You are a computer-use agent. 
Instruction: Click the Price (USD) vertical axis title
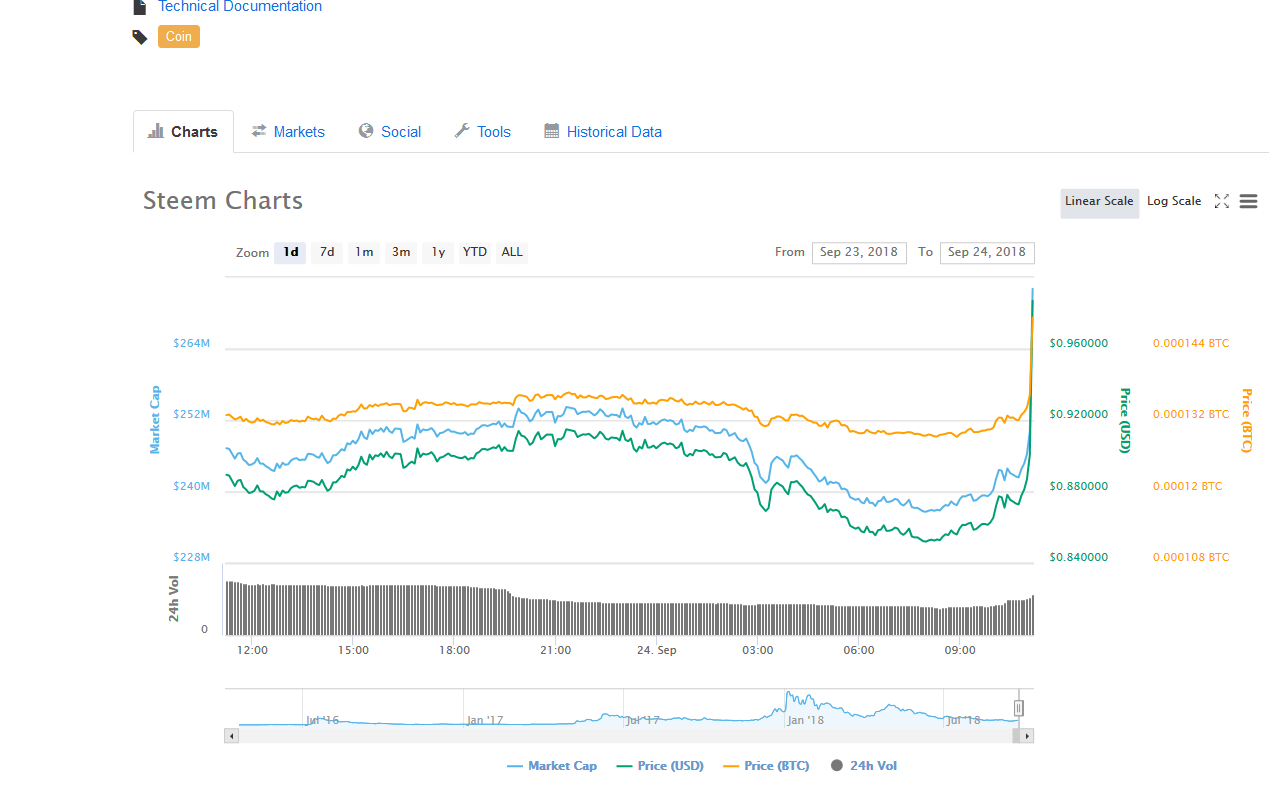pos(1124,420)
